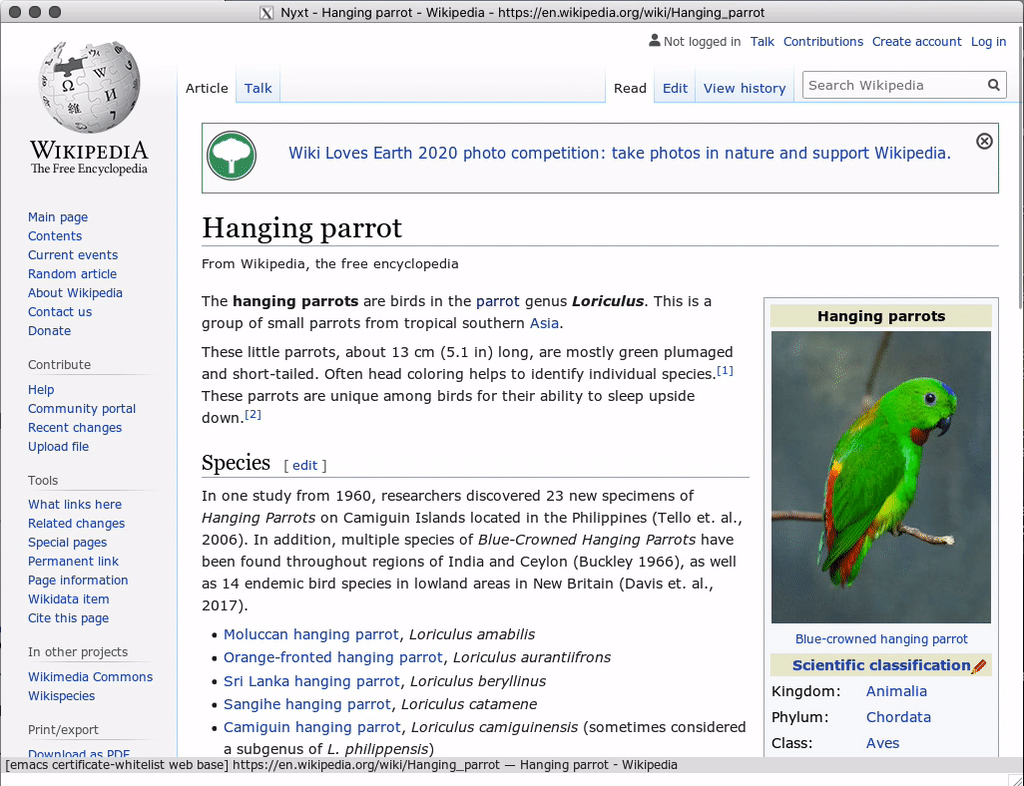Open Wikimedia Commons

coord(90,677)
